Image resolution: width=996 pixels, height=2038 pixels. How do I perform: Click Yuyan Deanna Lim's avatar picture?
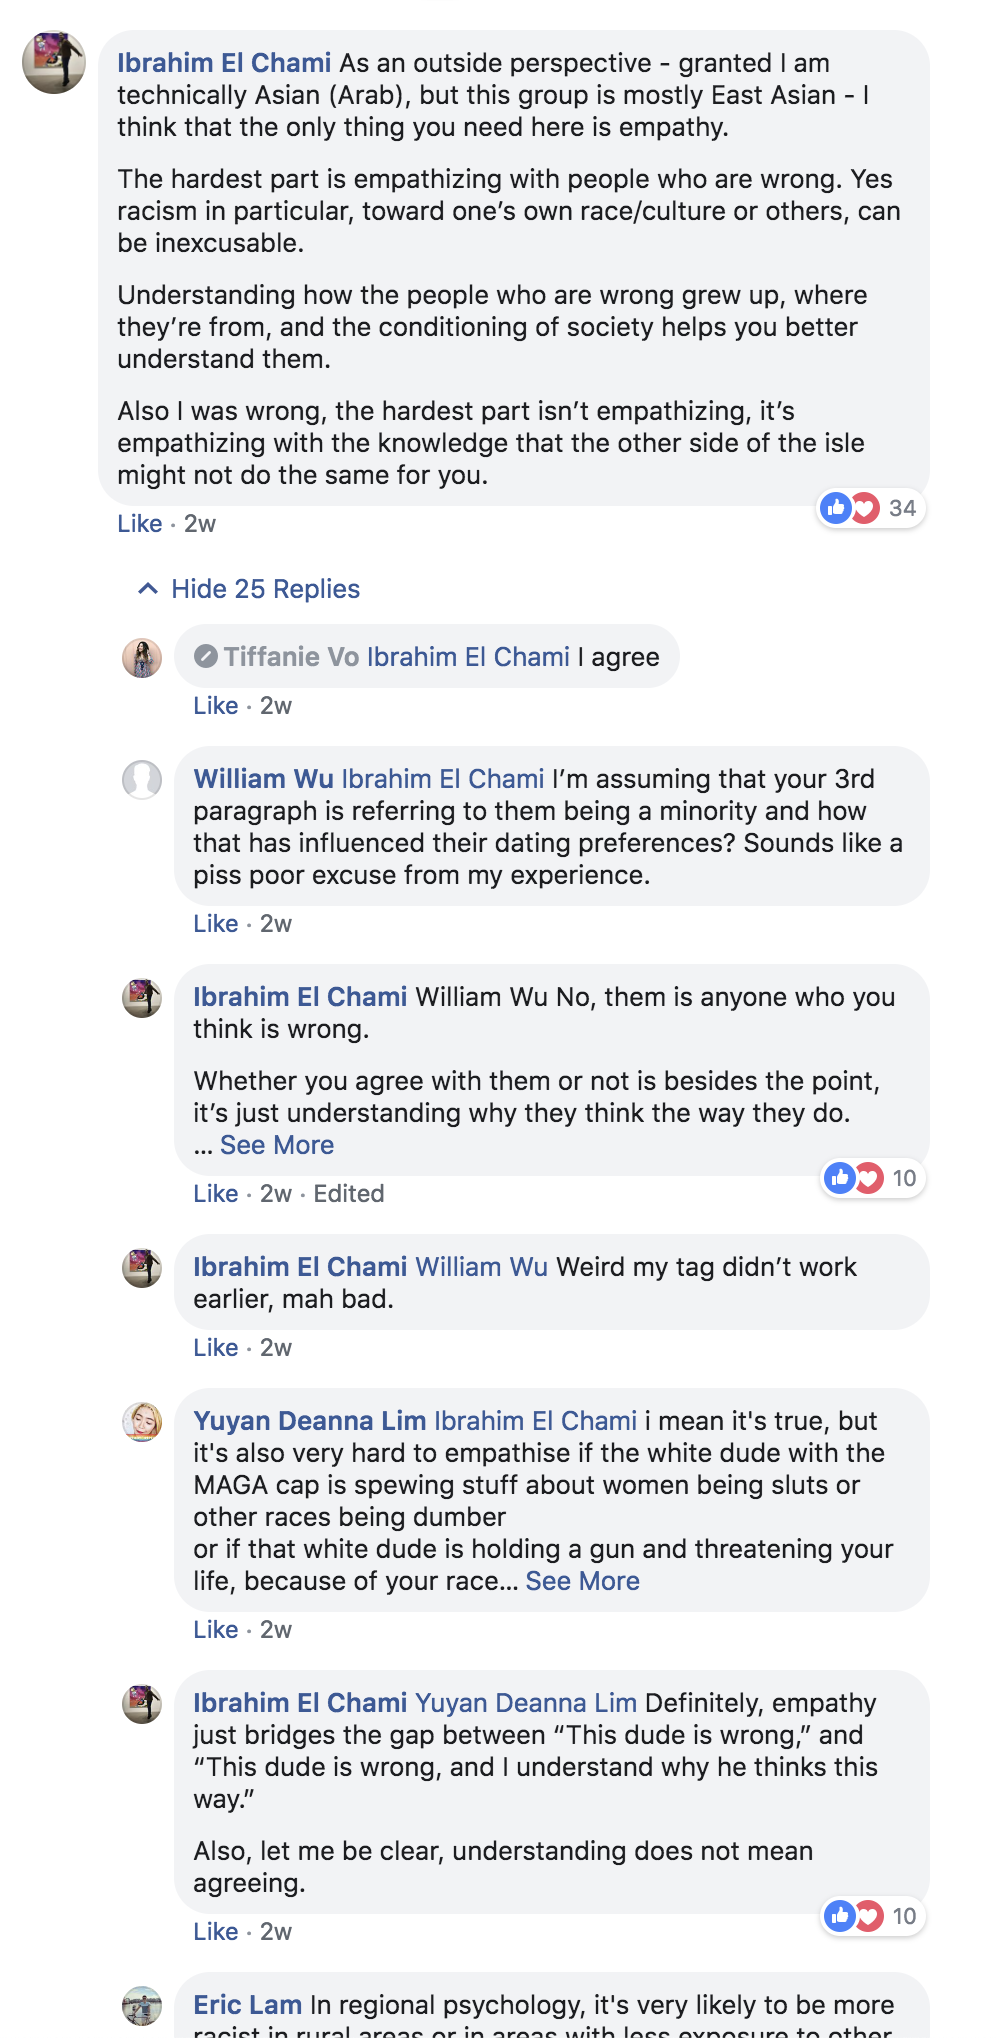(x=142, y=1422)
